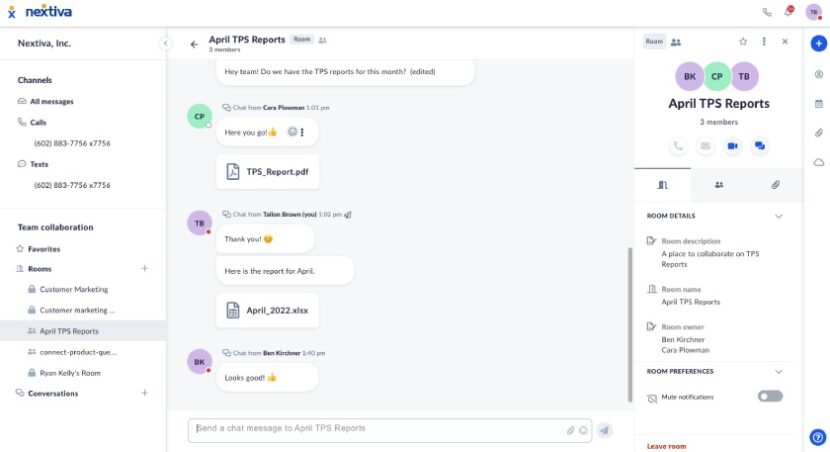The image size is (830, 452).
Task: Click the chat message input field
Action: (x=375, y=429)
